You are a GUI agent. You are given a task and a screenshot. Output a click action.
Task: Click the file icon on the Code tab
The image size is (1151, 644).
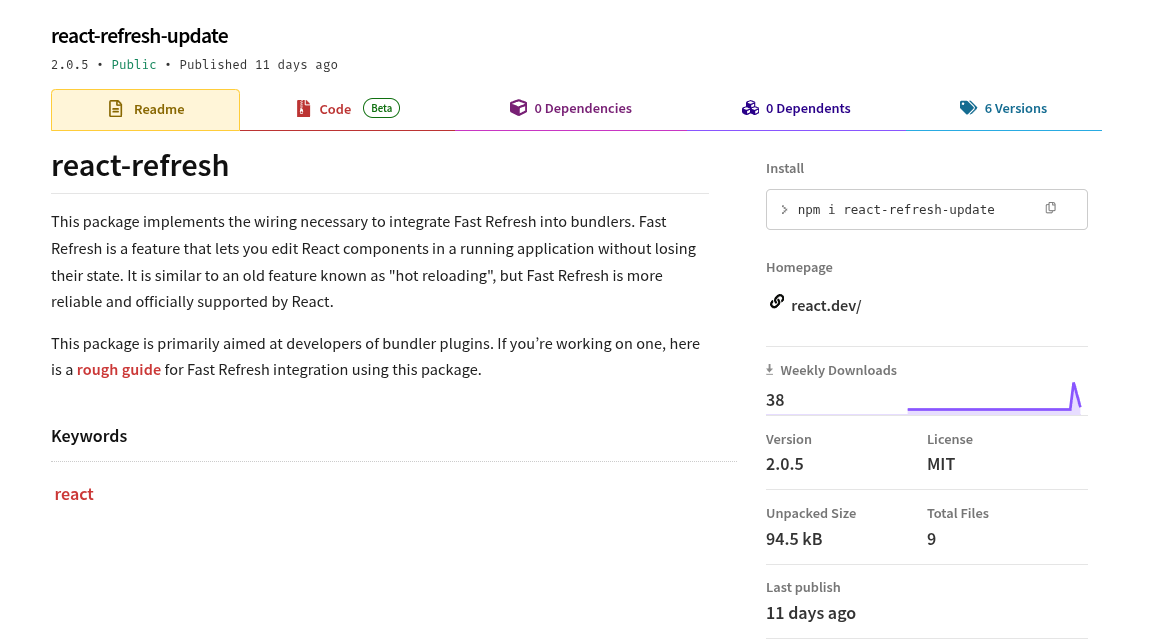[303, 108]
